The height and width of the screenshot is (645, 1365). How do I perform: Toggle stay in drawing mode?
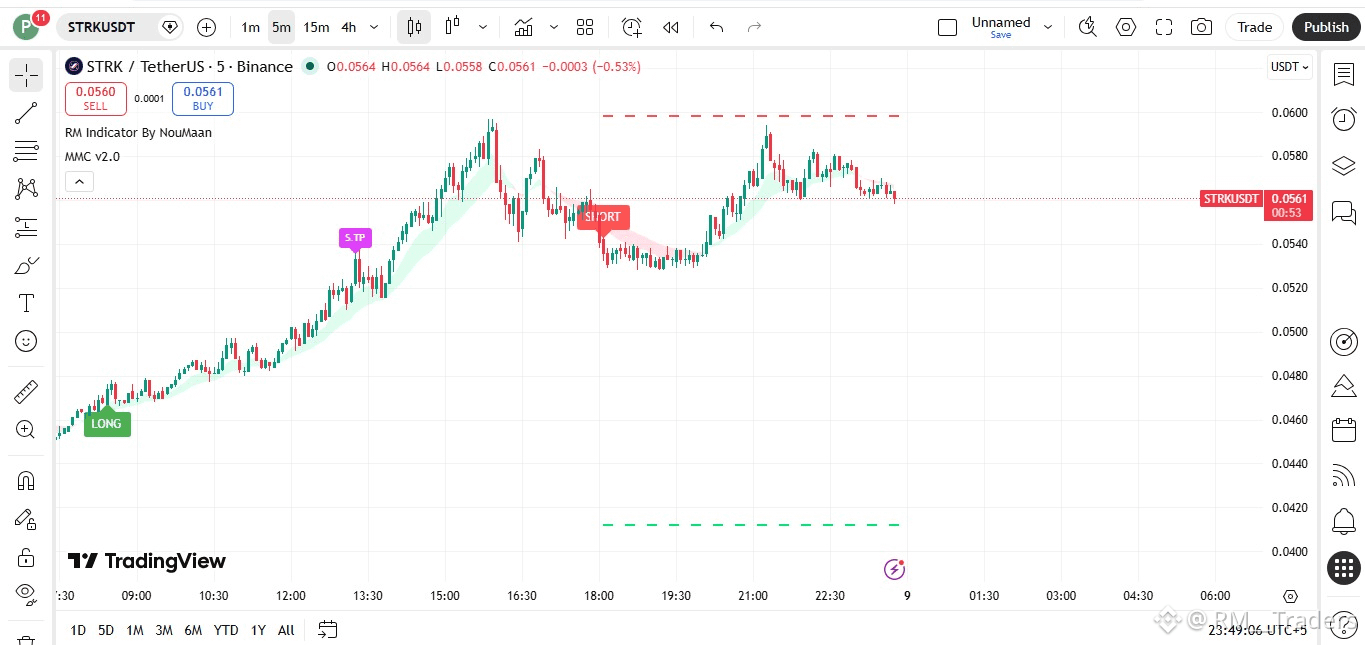pos(26,519)
